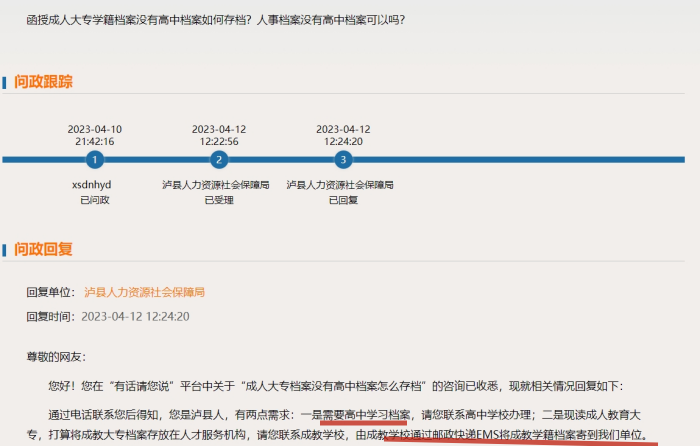
Task: Click the question text about 函授成人大专学籍档案
Action: tap(216, 20)
